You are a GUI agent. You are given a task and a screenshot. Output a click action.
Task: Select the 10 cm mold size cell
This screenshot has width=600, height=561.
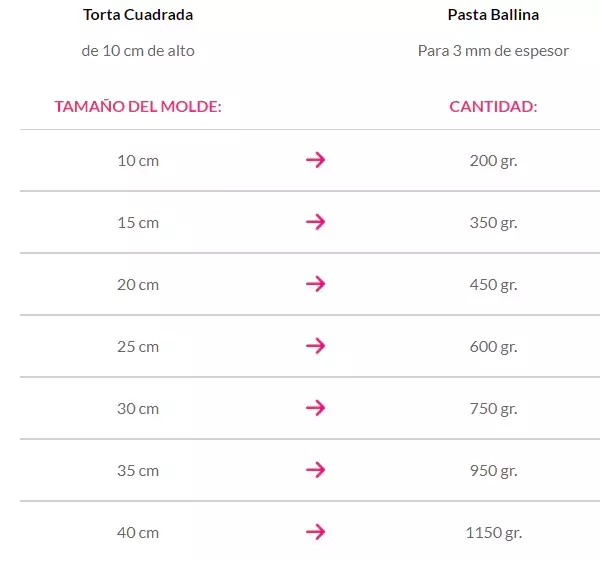138,161
